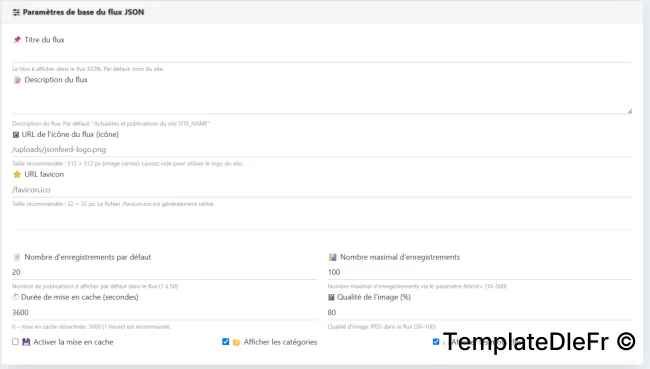Image resolution: width=650 pixels, height=369 pixels.
Task: Click the sliders icon beside Paramètres de base
Action: click(x=16, y=12)
